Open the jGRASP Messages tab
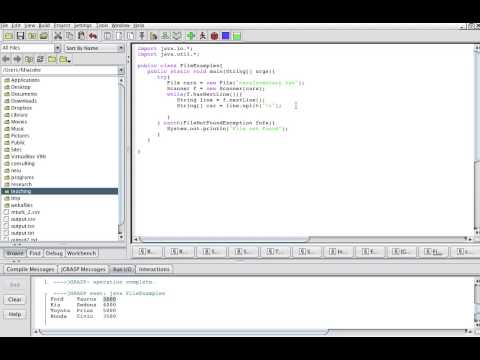This screenshot has height=360, width=480. [x=83, y=269]
